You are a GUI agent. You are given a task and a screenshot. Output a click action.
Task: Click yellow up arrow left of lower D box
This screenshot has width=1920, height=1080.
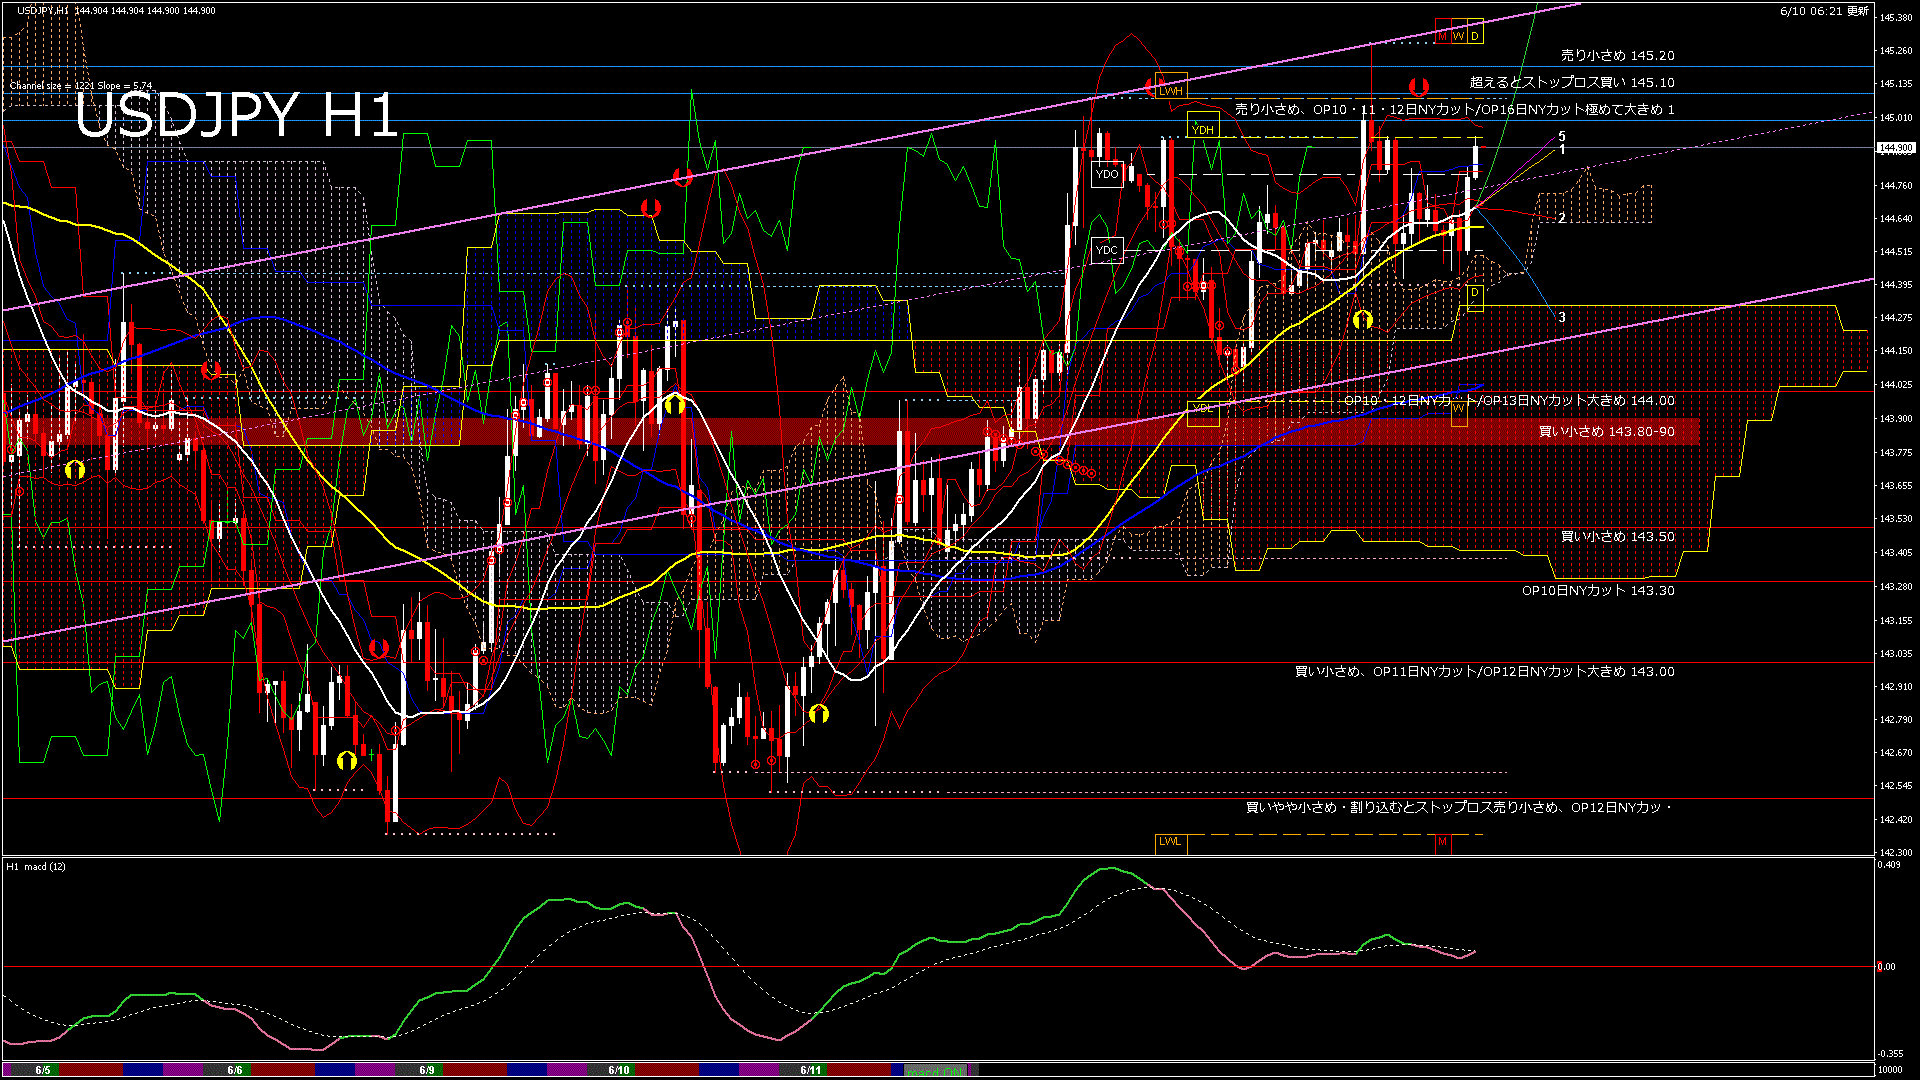[1362, 320]
